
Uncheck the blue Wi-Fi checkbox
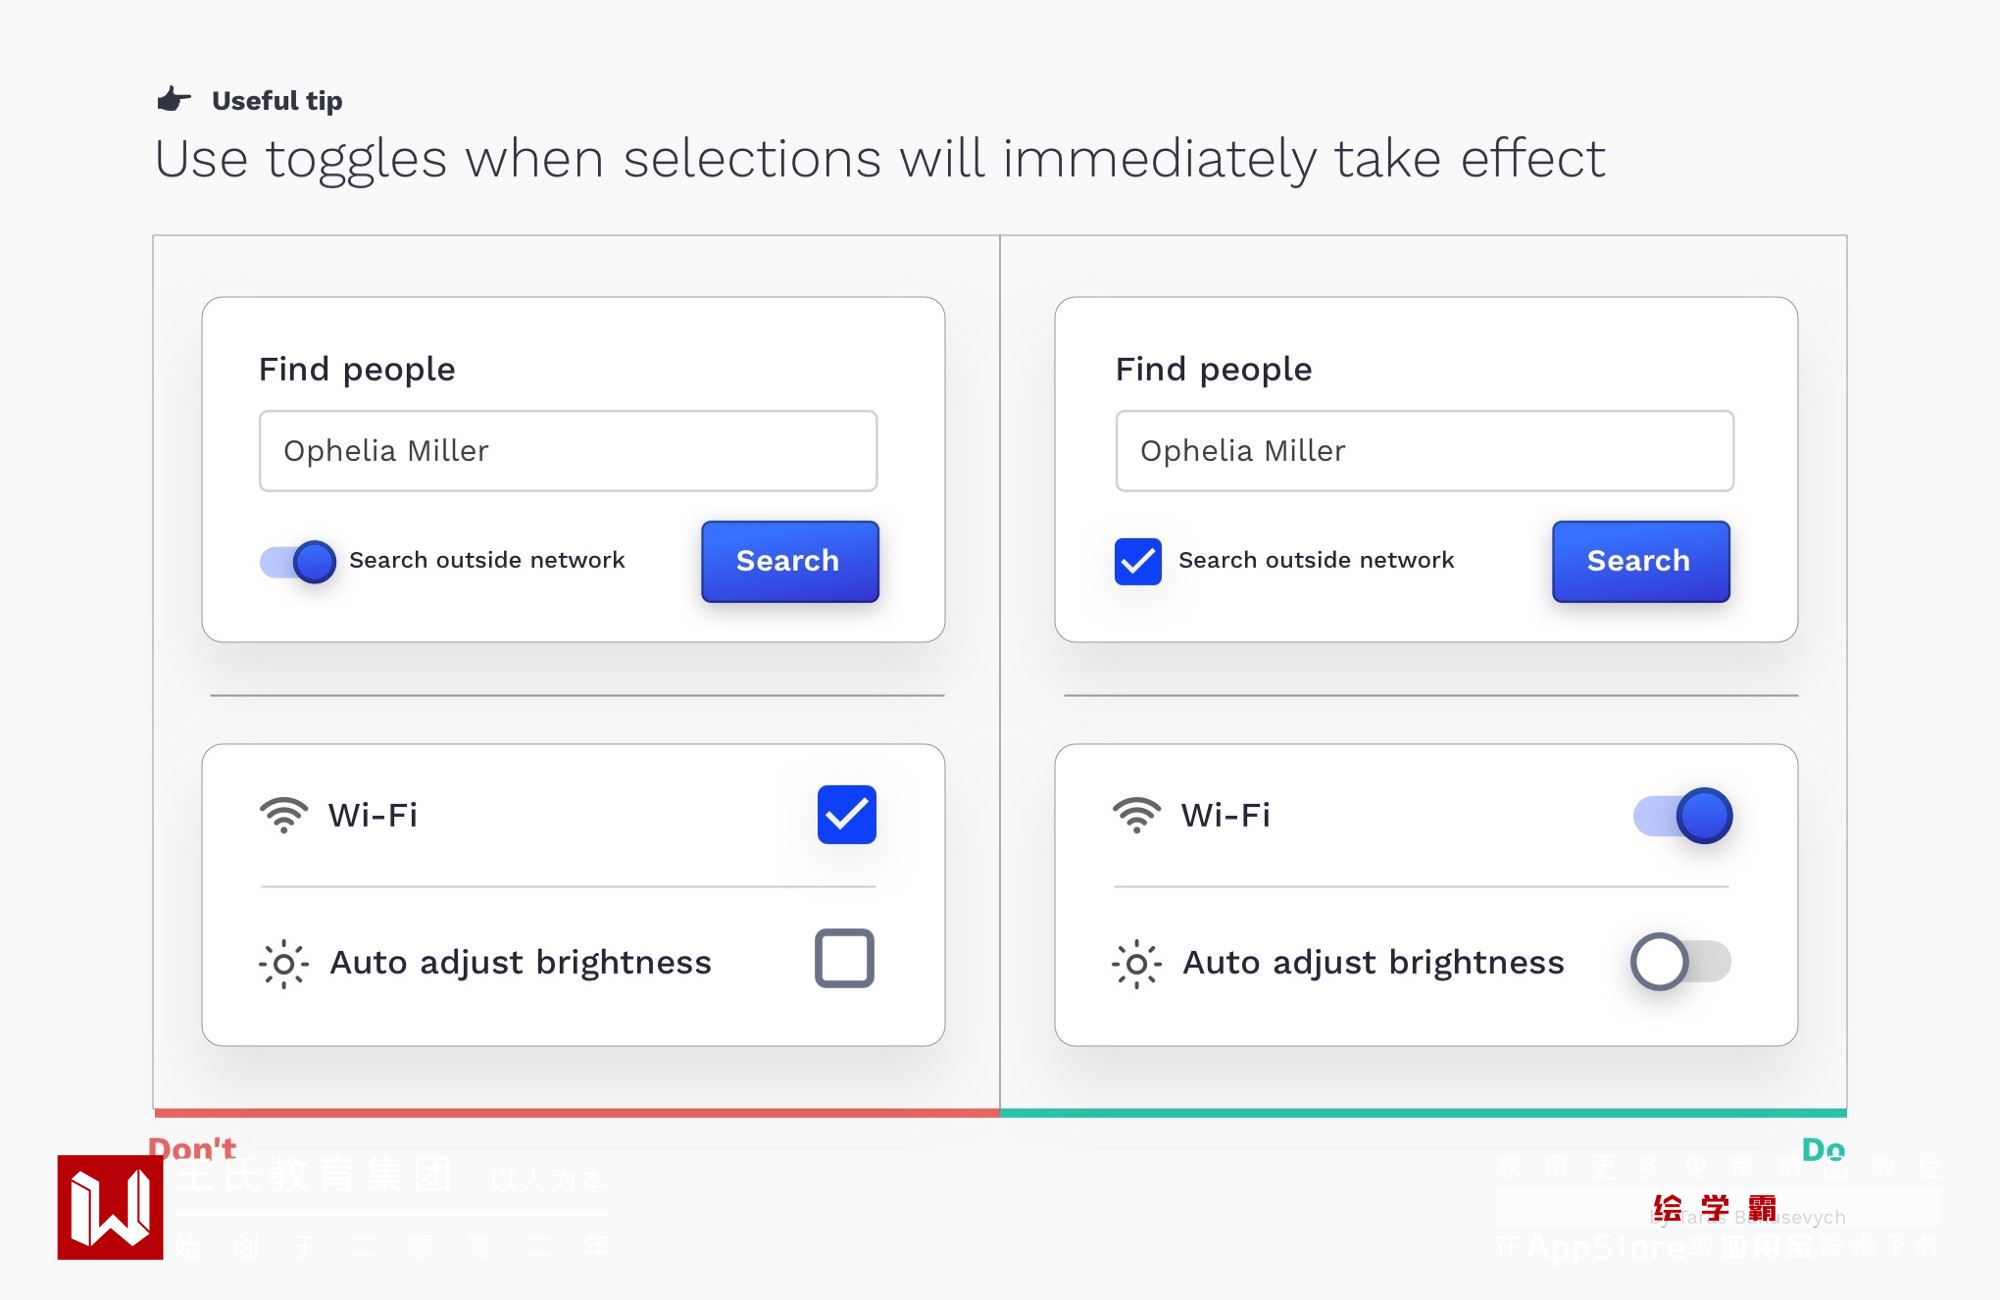coord(846,815)
